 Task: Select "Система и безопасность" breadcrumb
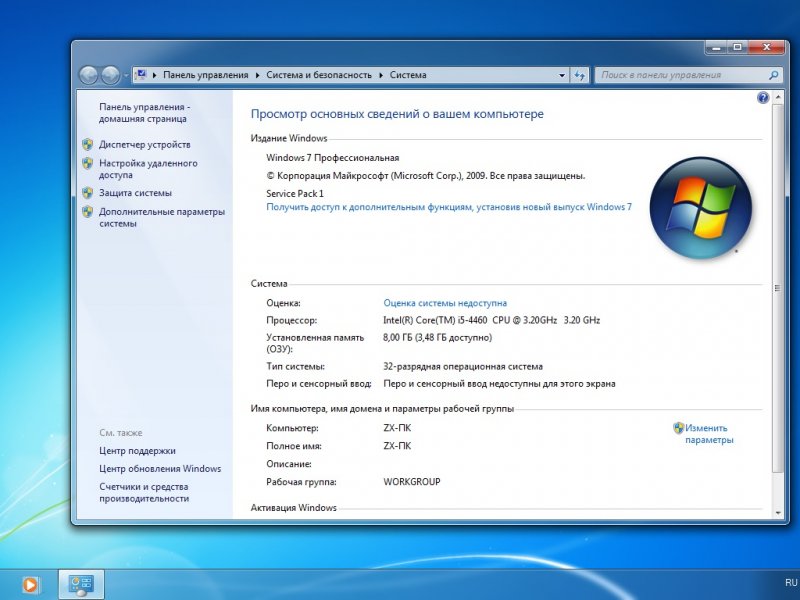pos(319,75)
